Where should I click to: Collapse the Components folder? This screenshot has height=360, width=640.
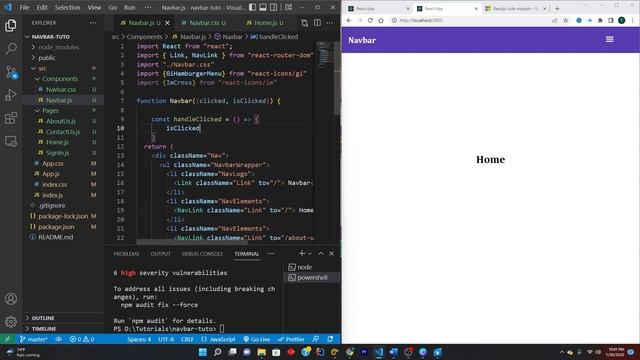point(60,79)
